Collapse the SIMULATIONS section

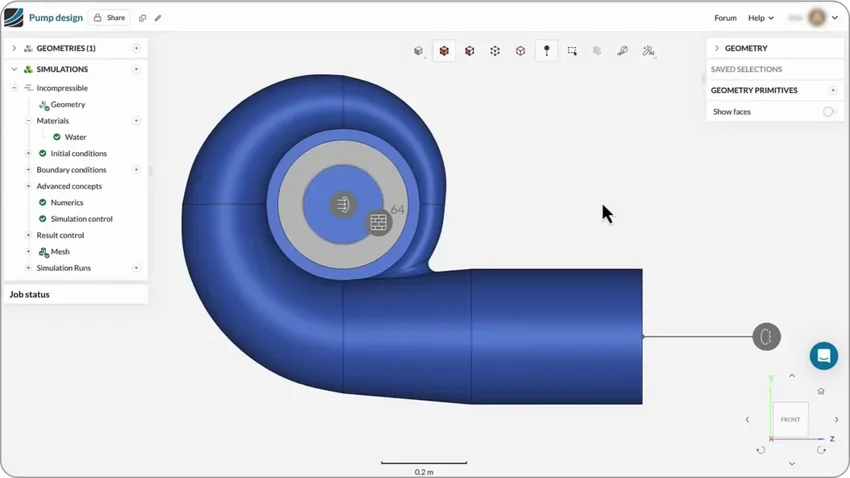[14, 69]
